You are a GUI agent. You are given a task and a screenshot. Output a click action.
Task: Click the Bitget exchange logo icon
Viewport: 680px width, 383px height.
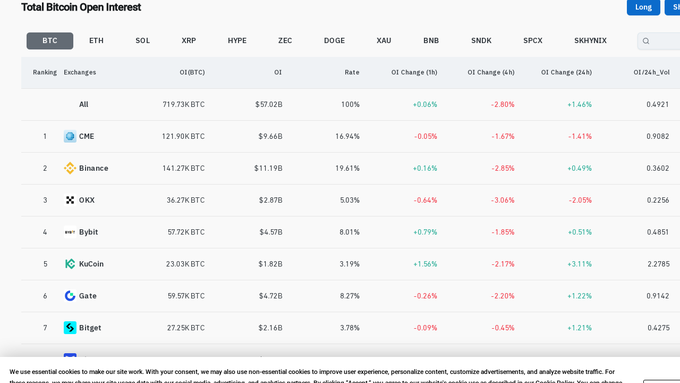coord(70,327)
